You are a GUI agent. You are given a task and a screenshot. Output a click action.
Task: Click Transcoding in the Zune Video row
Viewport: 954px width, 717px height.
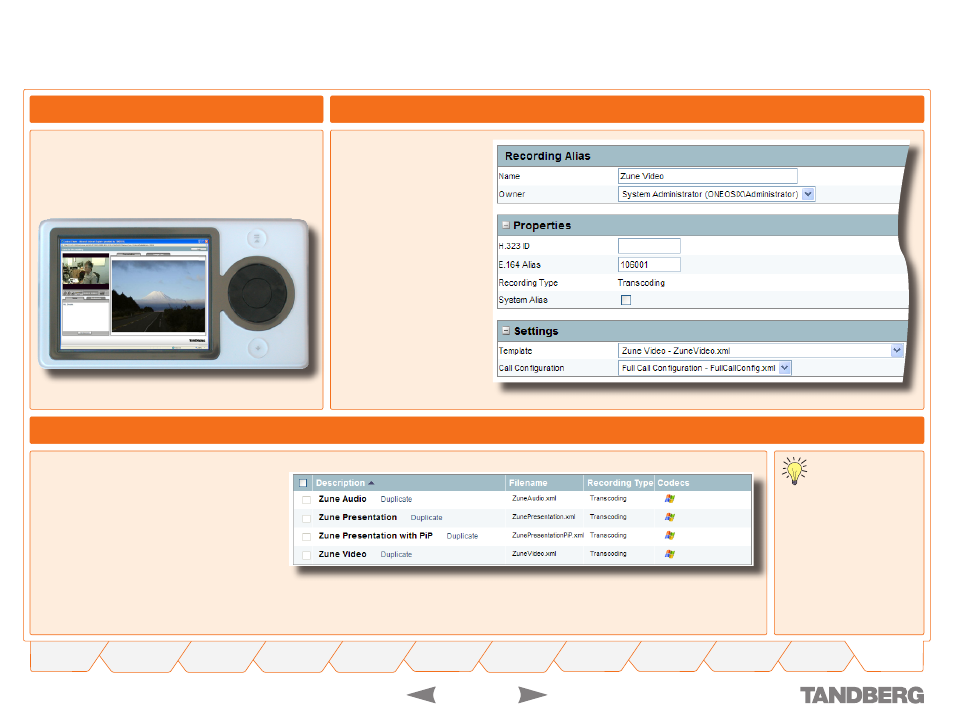(x=608, y=553)
